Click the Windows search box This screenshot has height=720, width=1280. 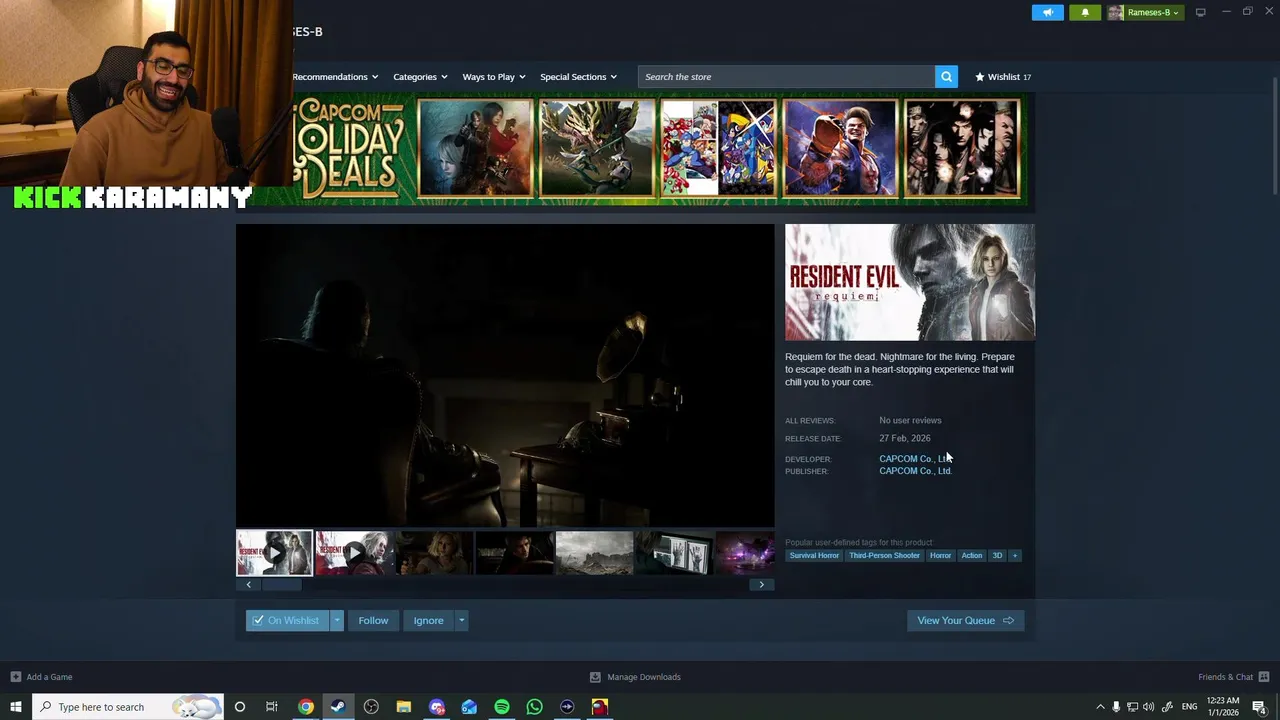point(128,707)
